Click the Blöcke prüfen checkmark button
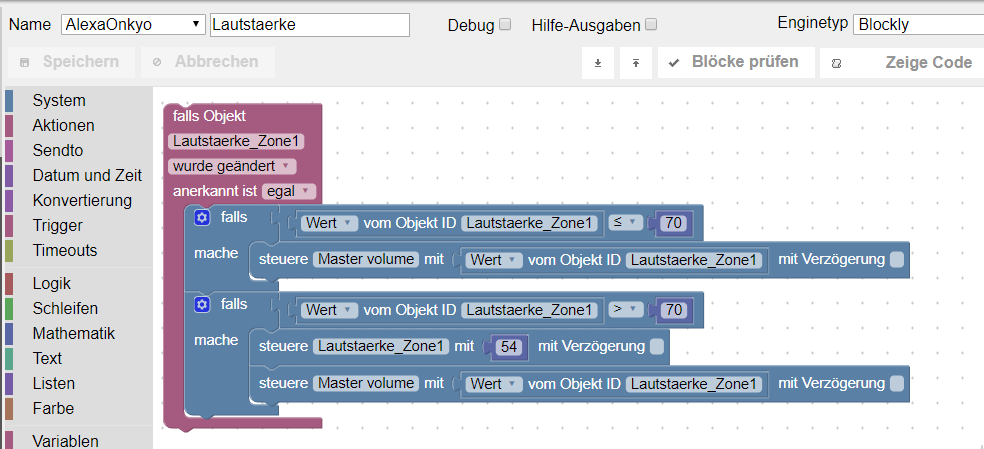984x449 pixels. (736, 62)
